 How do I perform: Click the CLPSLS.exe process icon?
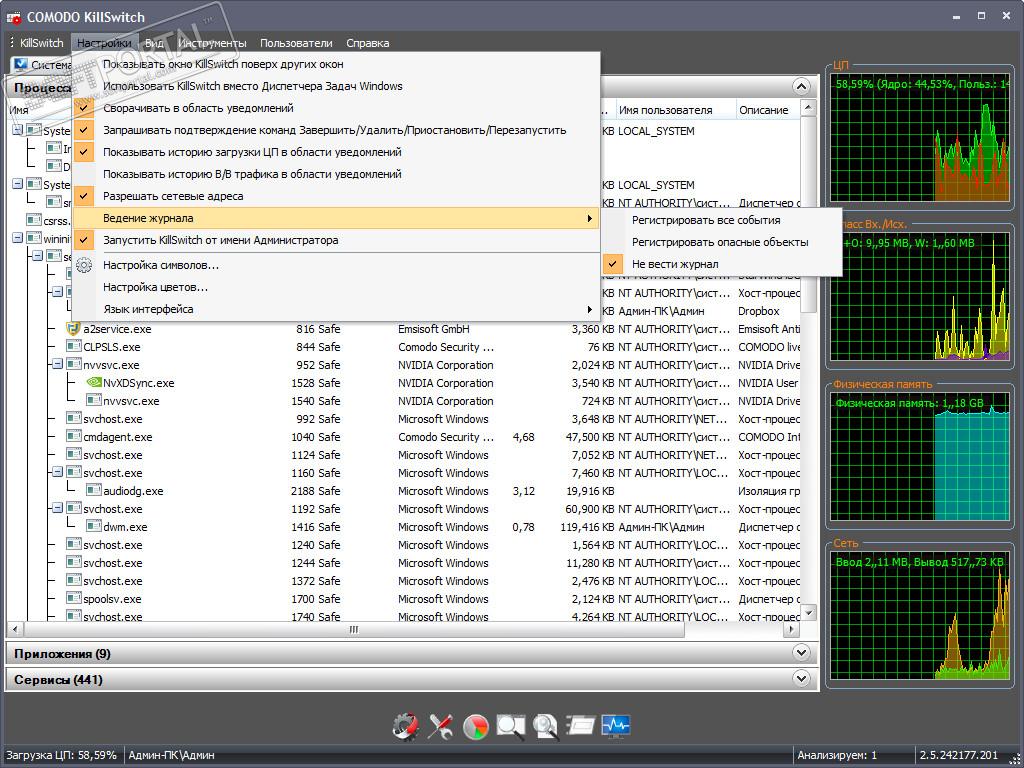tap(74, 347)
